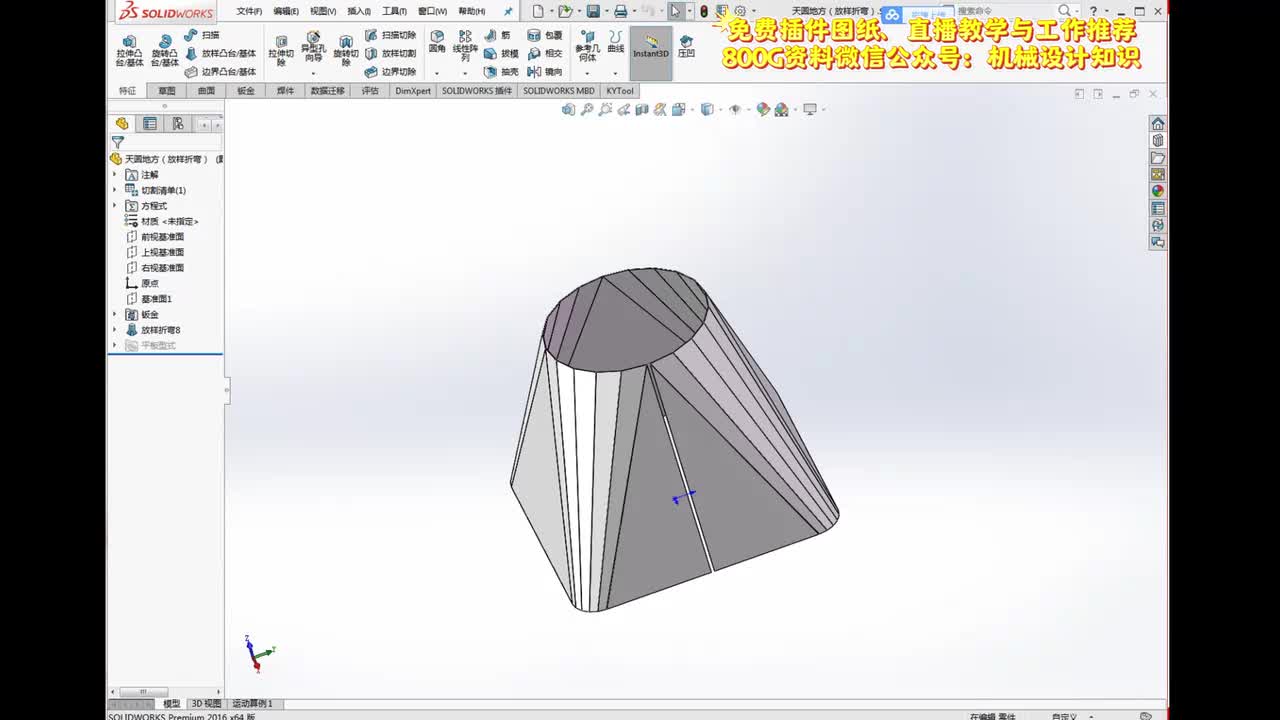The image size is (1280, 720).
Task: Switch to the 草图 sketch tab
Action: [x=166, y=91]
